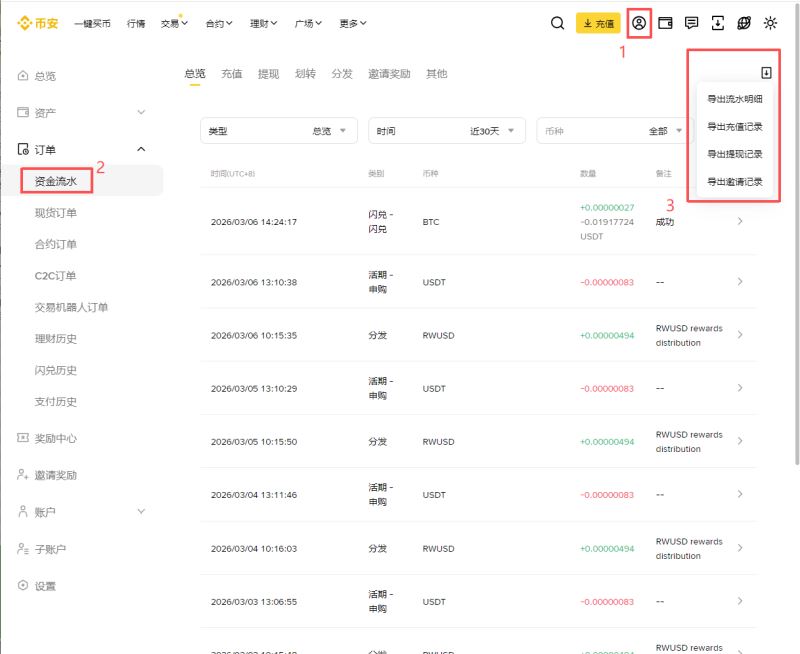Open the 合约 menu in top navigation
The image size is (800, 654).
pyautogui.click(x=216, y=22)
